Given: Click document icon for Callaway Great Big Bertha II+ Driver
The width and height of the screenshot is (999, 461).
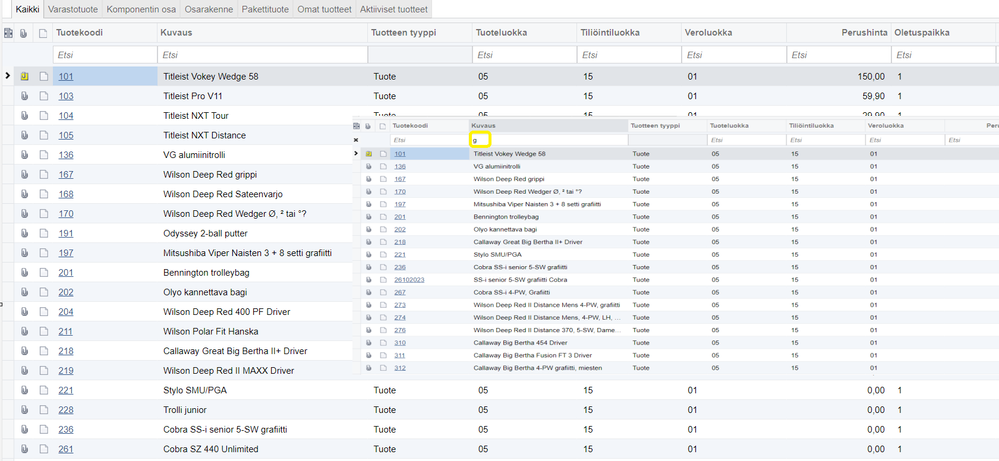Looking at the screenshot, I should (x=43, y=351).
